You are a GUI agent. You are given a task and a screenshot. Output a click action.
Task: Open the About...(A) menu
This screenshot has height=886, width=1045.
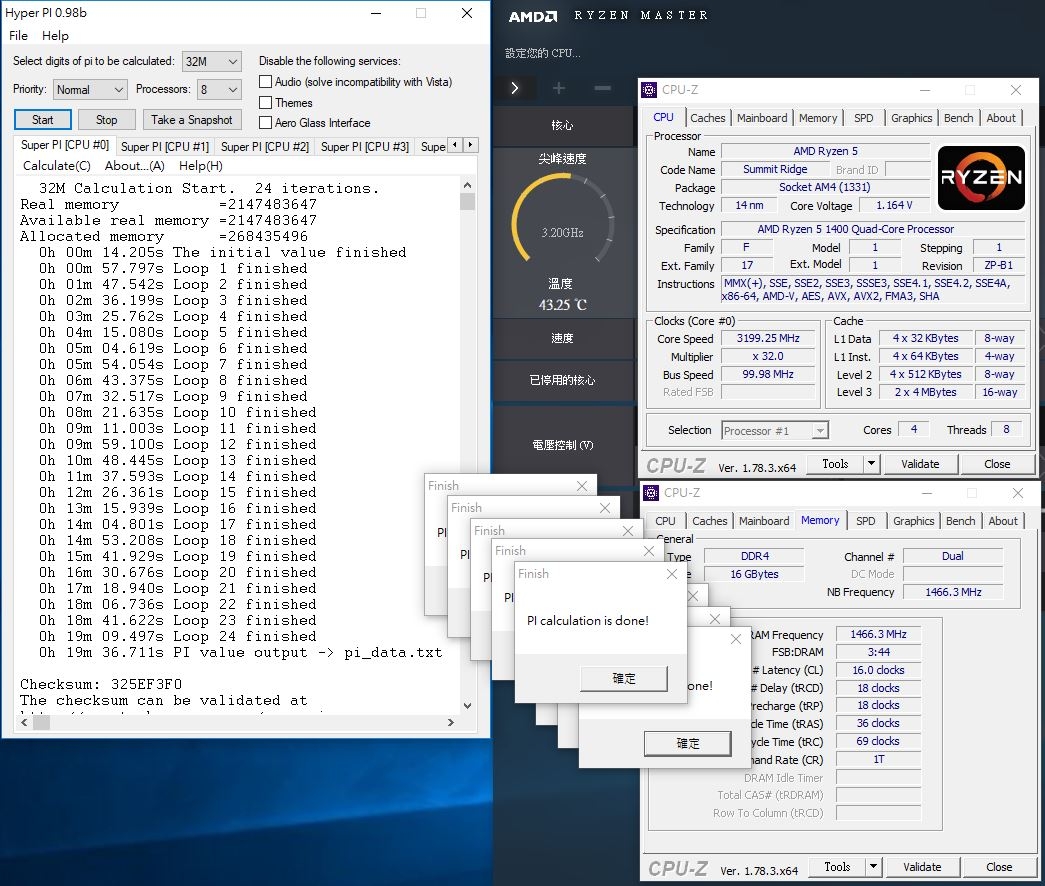pyautogui.click(x=135, y=165)
